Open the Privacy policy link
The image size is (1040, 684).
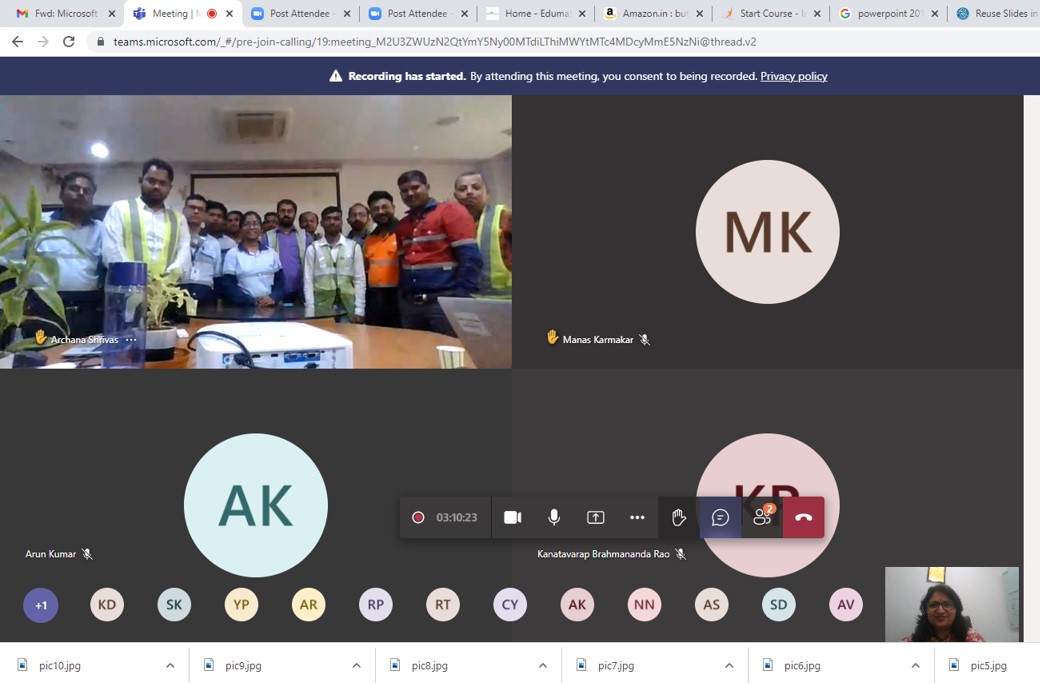pos(793,76)
